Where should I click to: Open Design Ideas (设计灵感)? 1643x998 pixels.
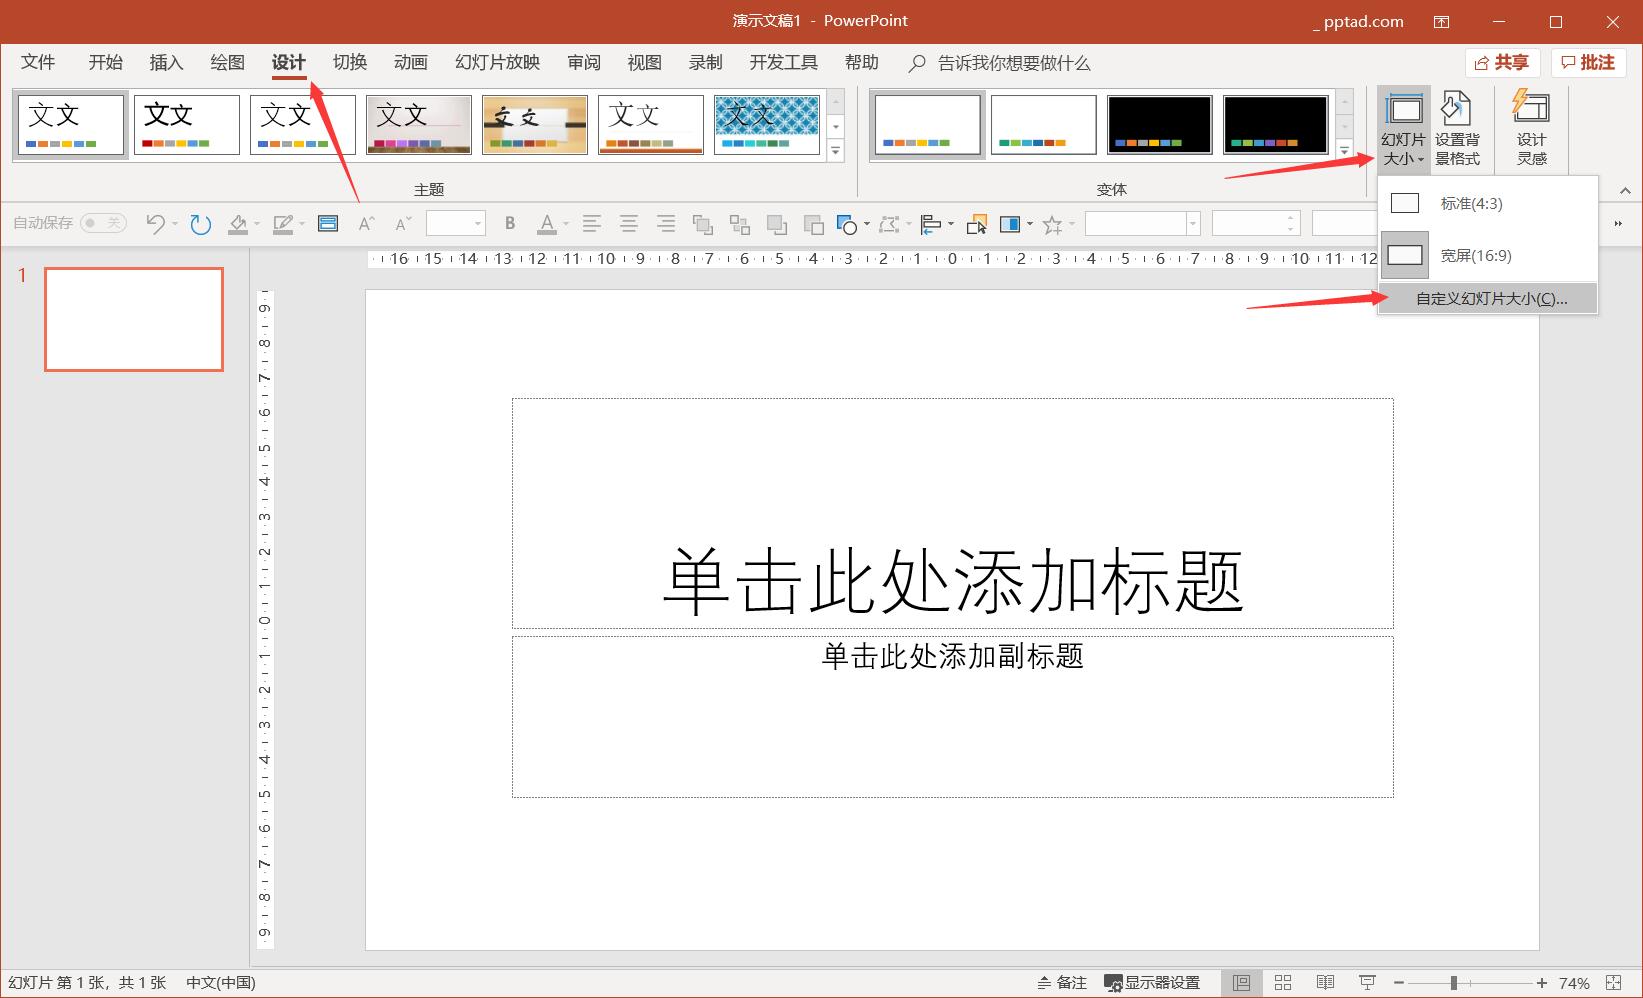(x=1531, y=130)
